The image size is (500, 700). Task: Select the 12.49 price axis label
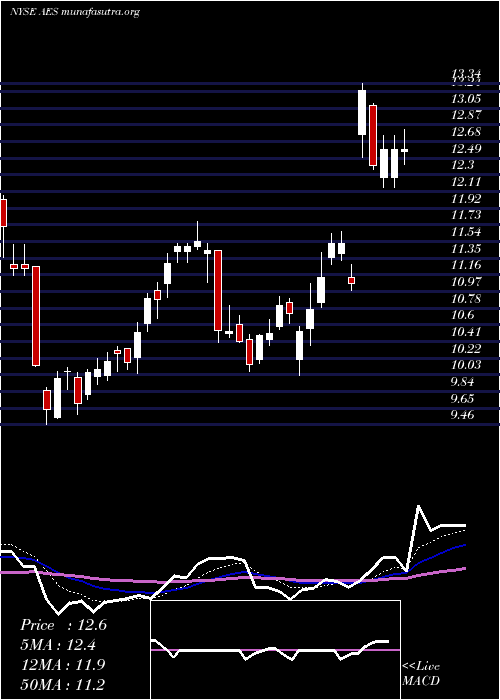(x=466, y=149)
